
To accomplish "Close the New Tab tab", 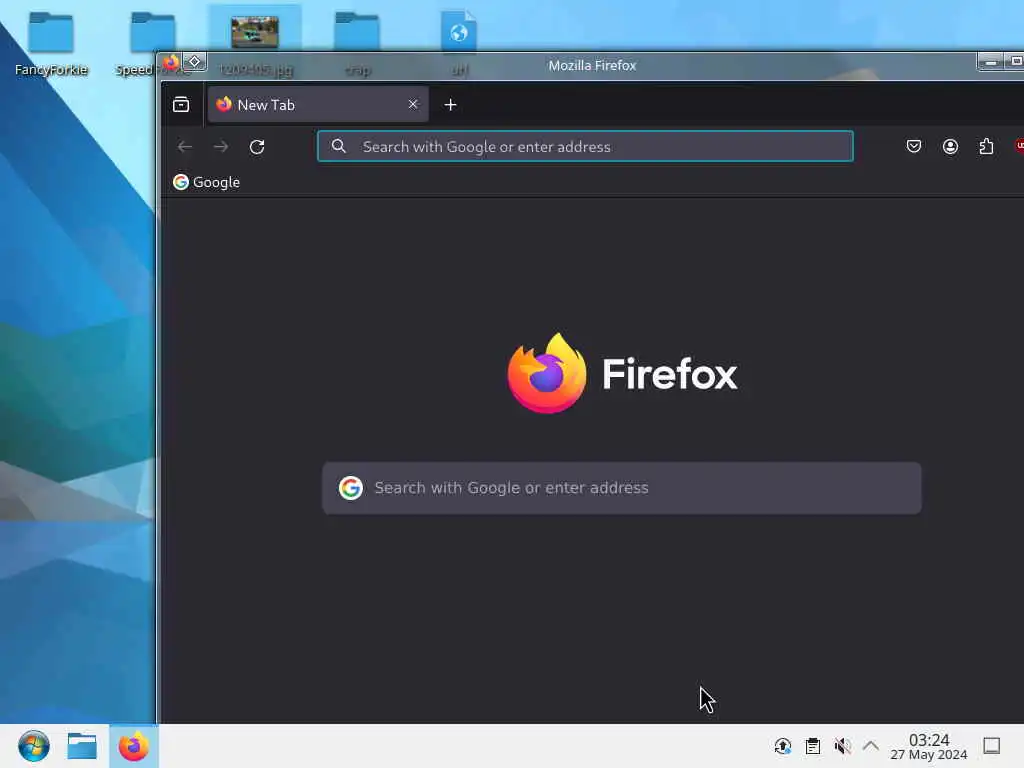I will click(x=413, y=104).
